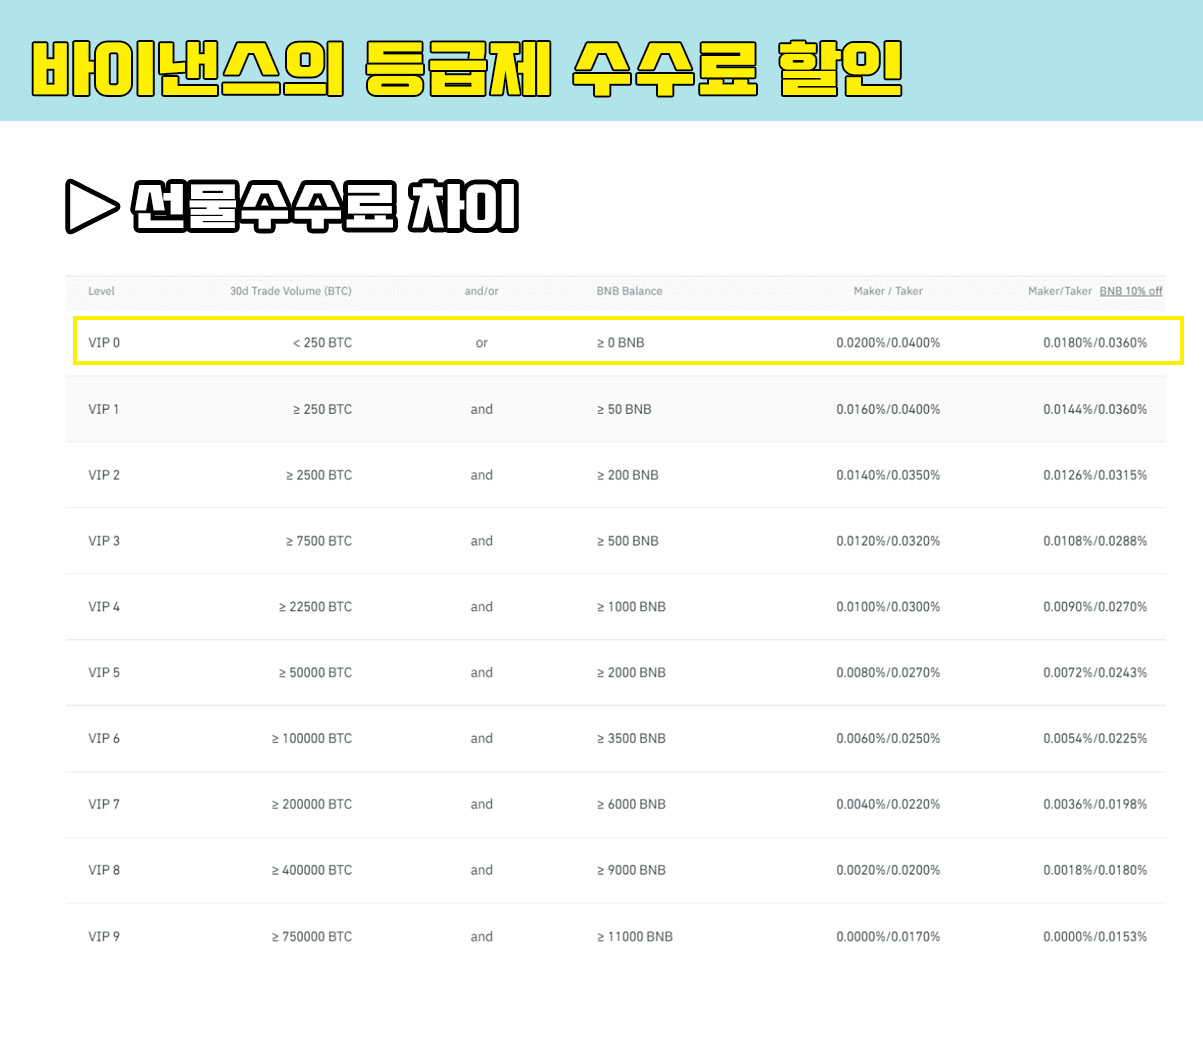This screenshot has height=1050, width=1203.
Task: Select the 'or' cell in VIP 0 row
Action: pyautogui.click(x=482, y=343)
